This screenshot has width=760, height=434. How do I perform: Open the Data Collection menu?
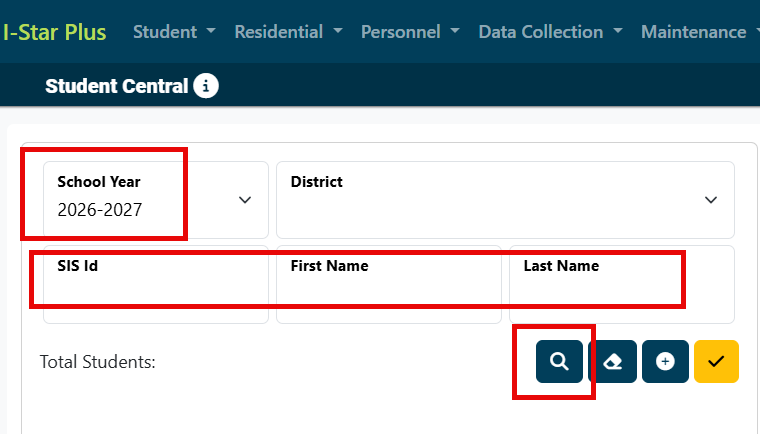[x=550, y=32]
